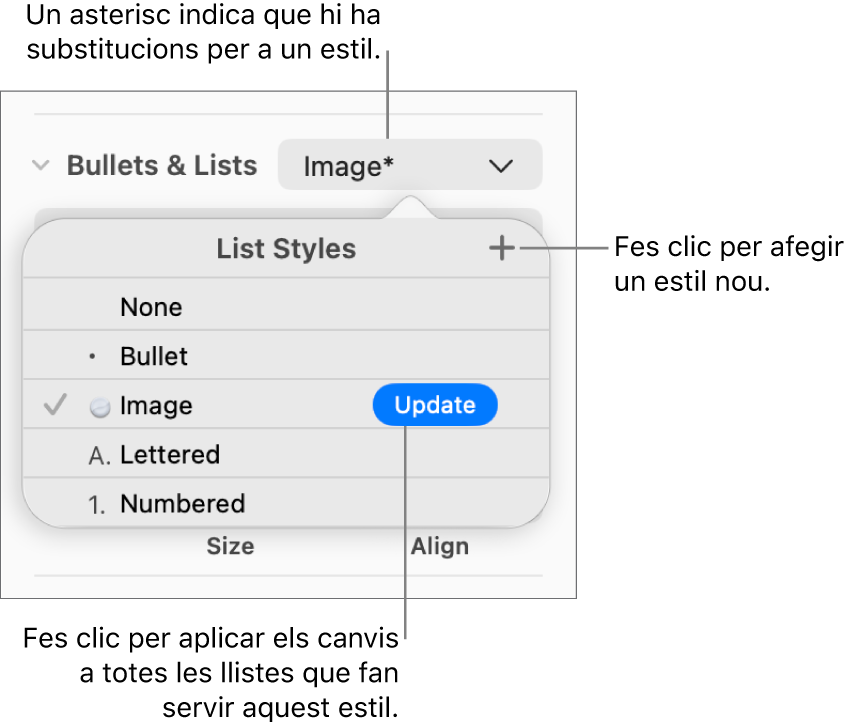The image size is (860, 726).
Task: Select the None list style
Action: click(x=151, y=307)
